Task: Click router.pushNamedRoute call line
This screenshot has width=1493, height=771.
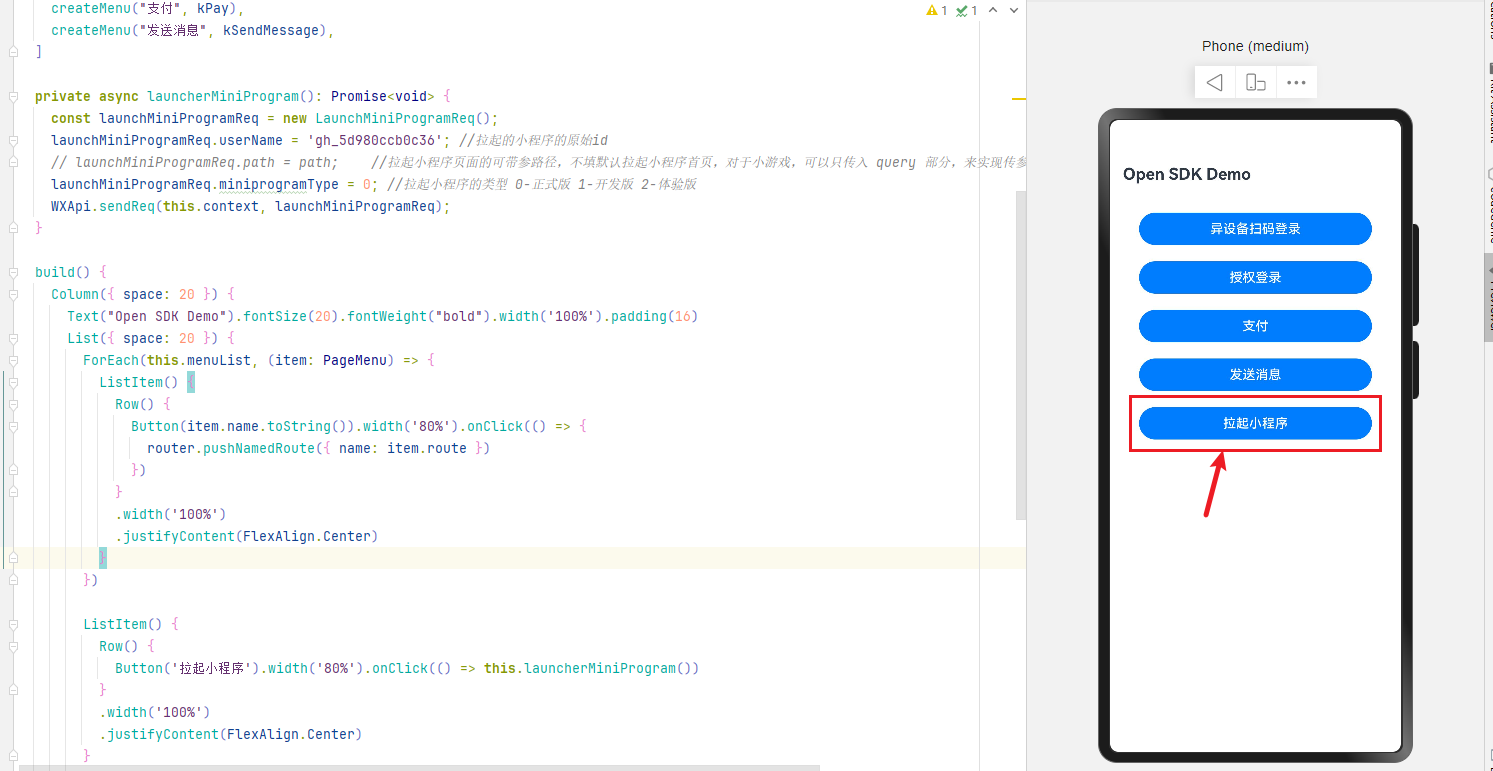Action: (319, 448)
